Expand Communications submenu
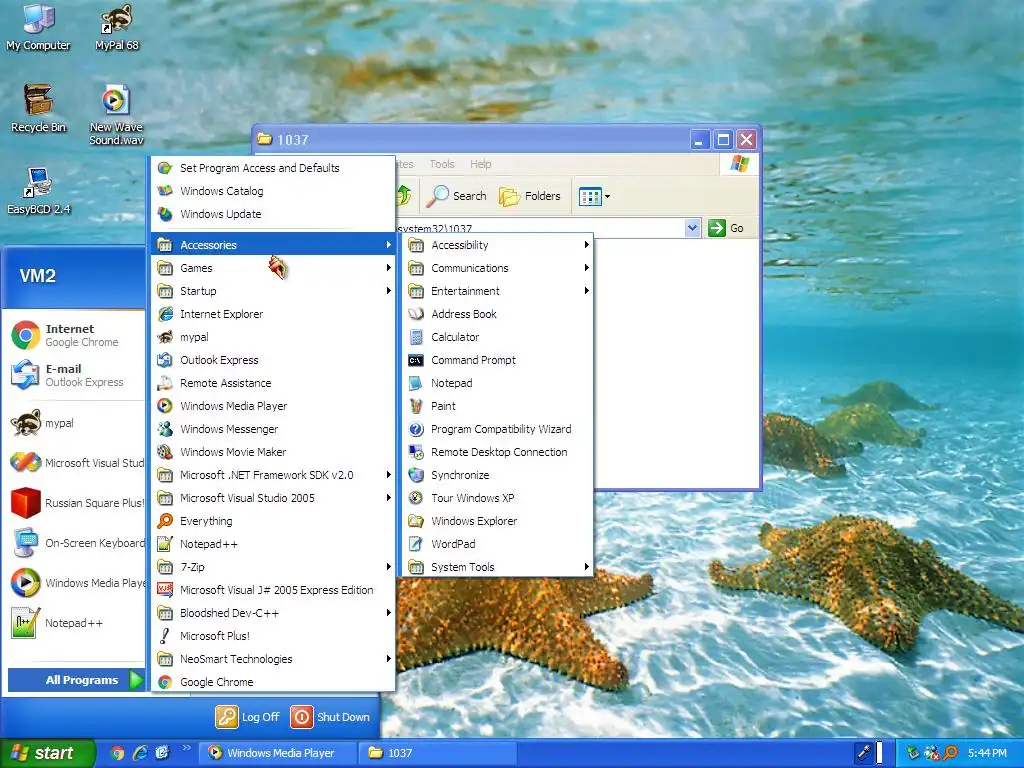This screenshot has width=1024, height=768. [498, 268]
